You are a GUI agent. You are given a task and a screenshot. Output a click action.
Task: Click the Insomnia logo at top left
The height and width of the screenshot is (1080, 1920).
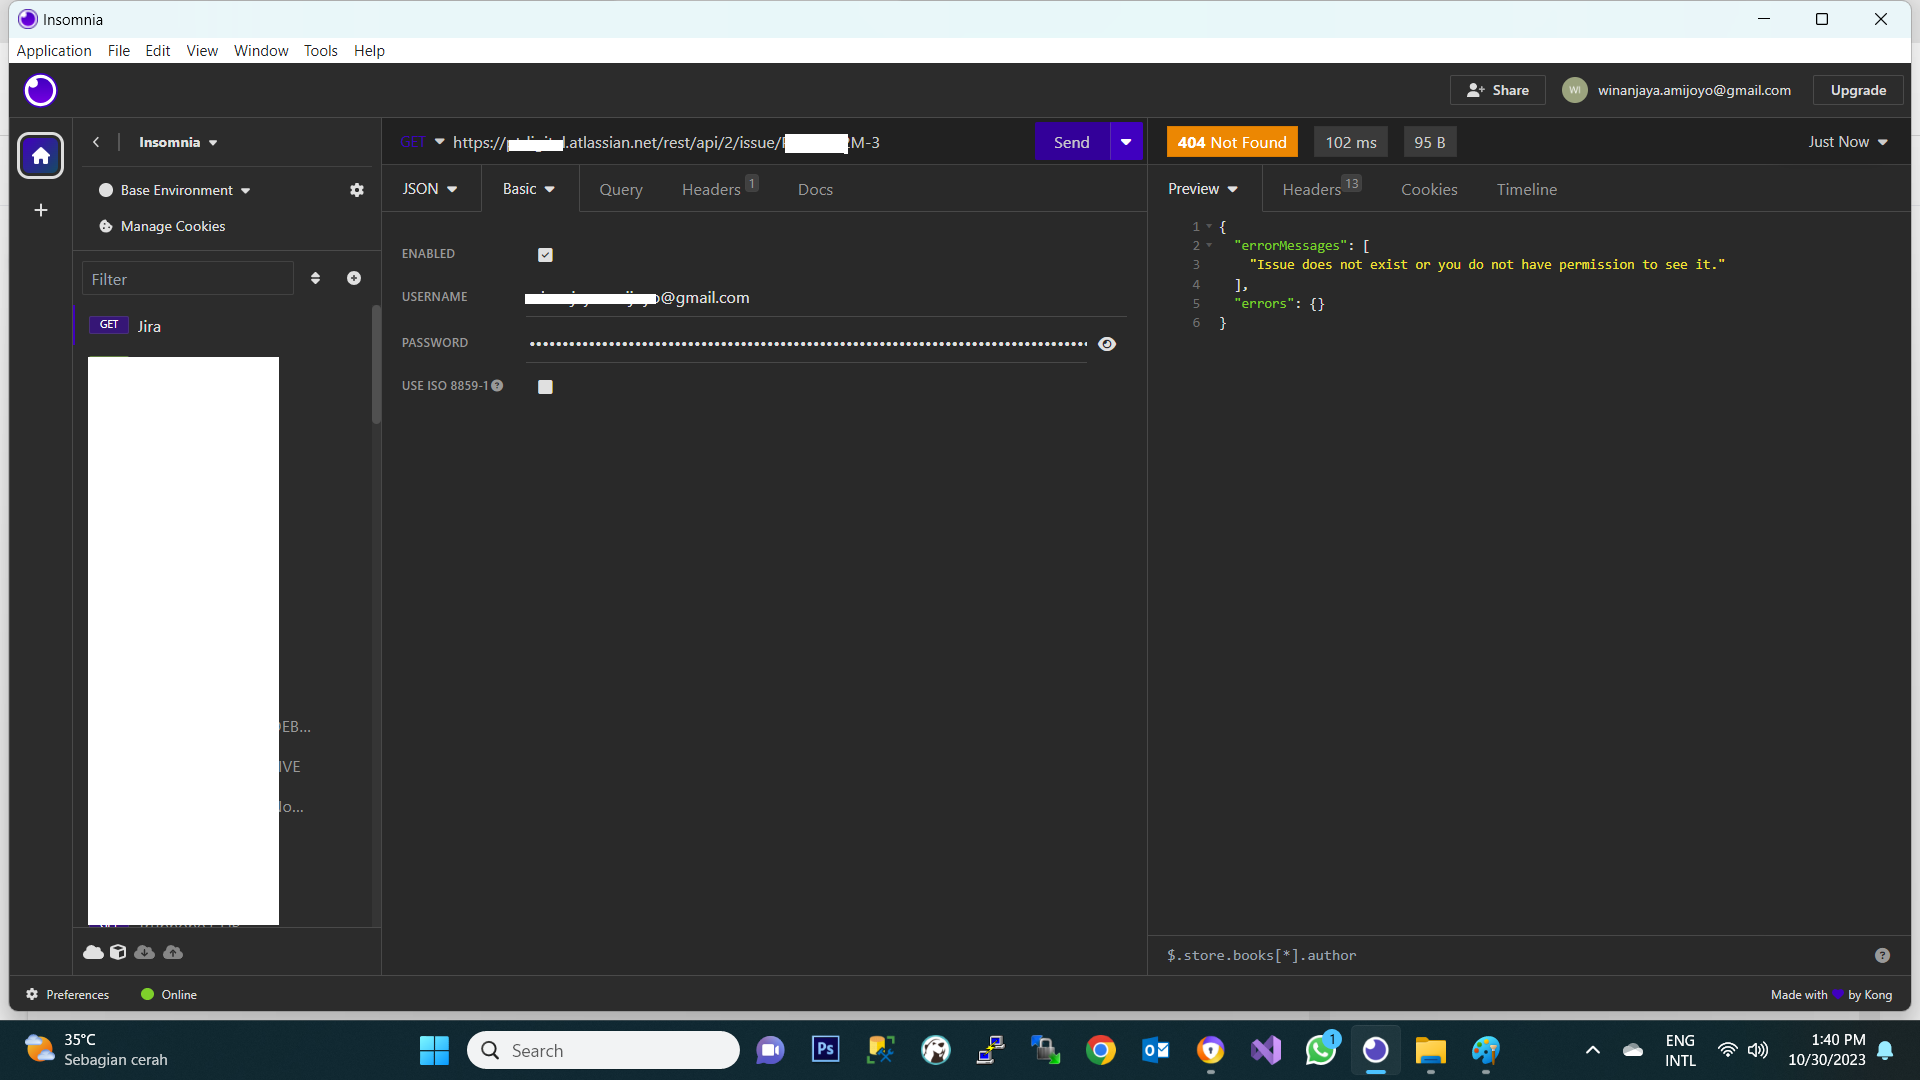click(40, 91)
